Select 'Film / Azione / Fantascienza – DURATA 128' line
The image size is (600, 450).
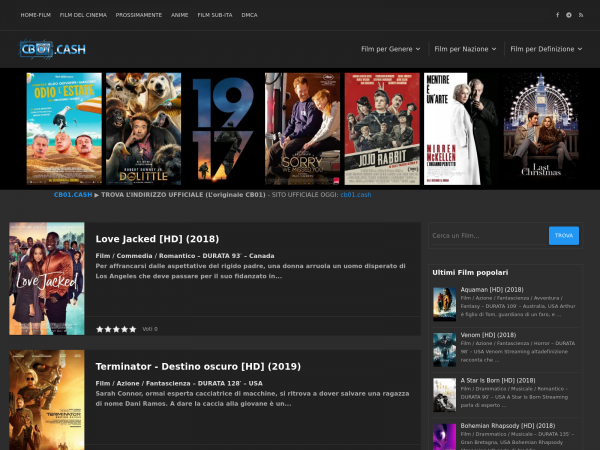pyautogui.click(x=179, y=383)
